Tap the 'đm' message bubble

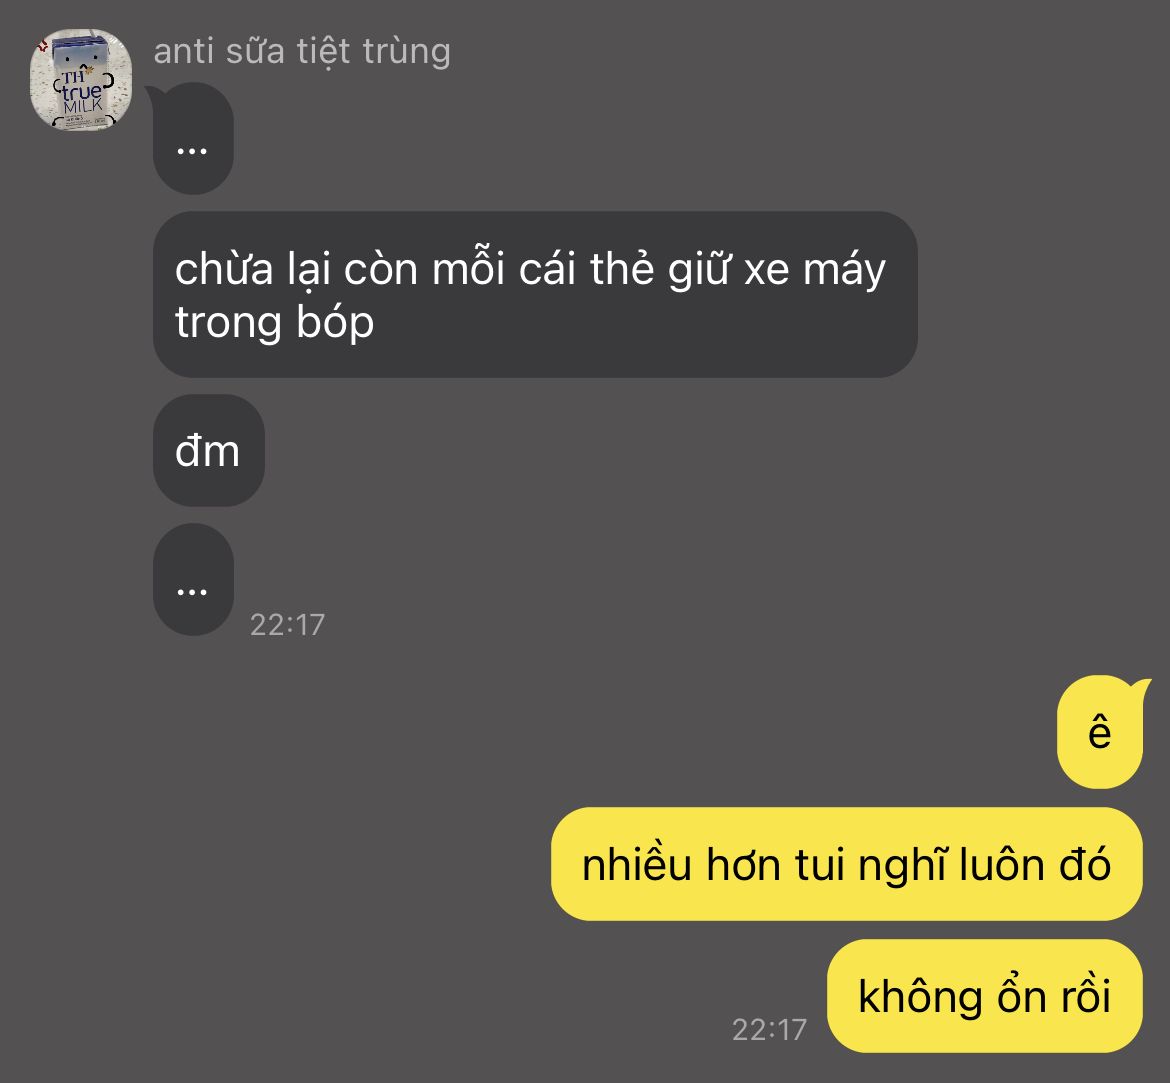coord(209,451)
